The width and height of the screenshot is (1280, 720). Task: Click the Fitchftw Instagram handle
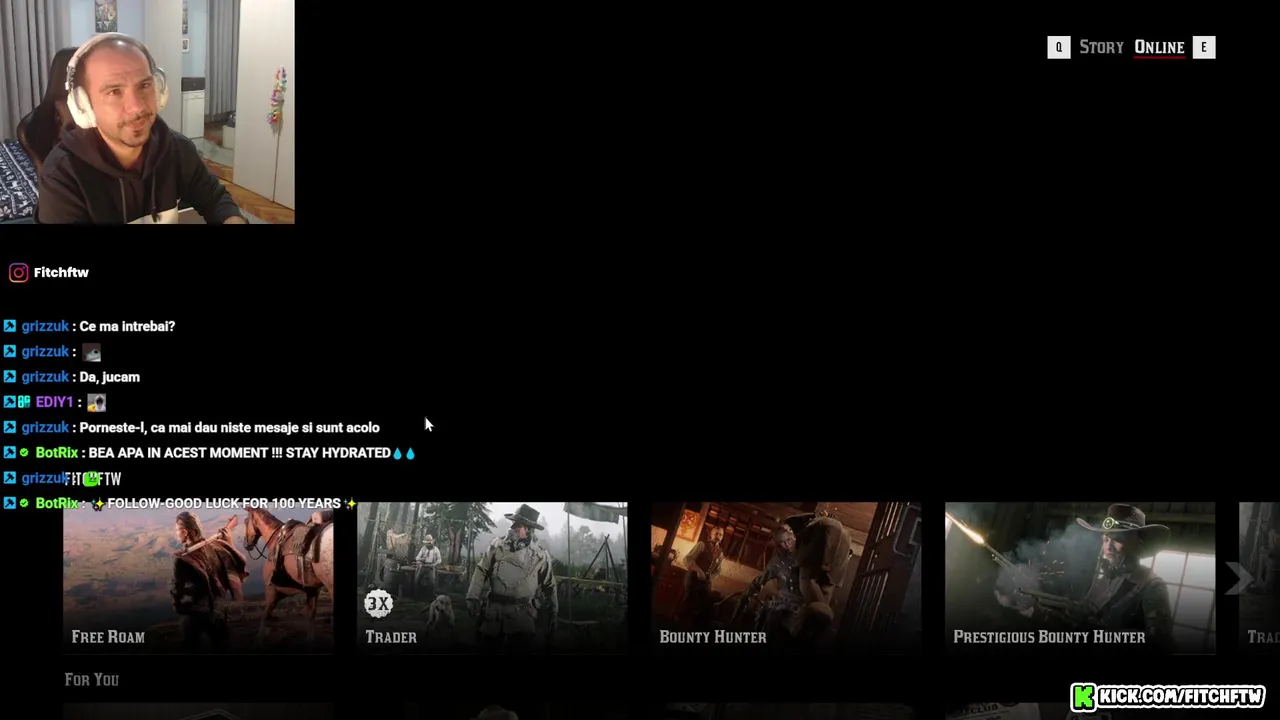click(61, 272)
